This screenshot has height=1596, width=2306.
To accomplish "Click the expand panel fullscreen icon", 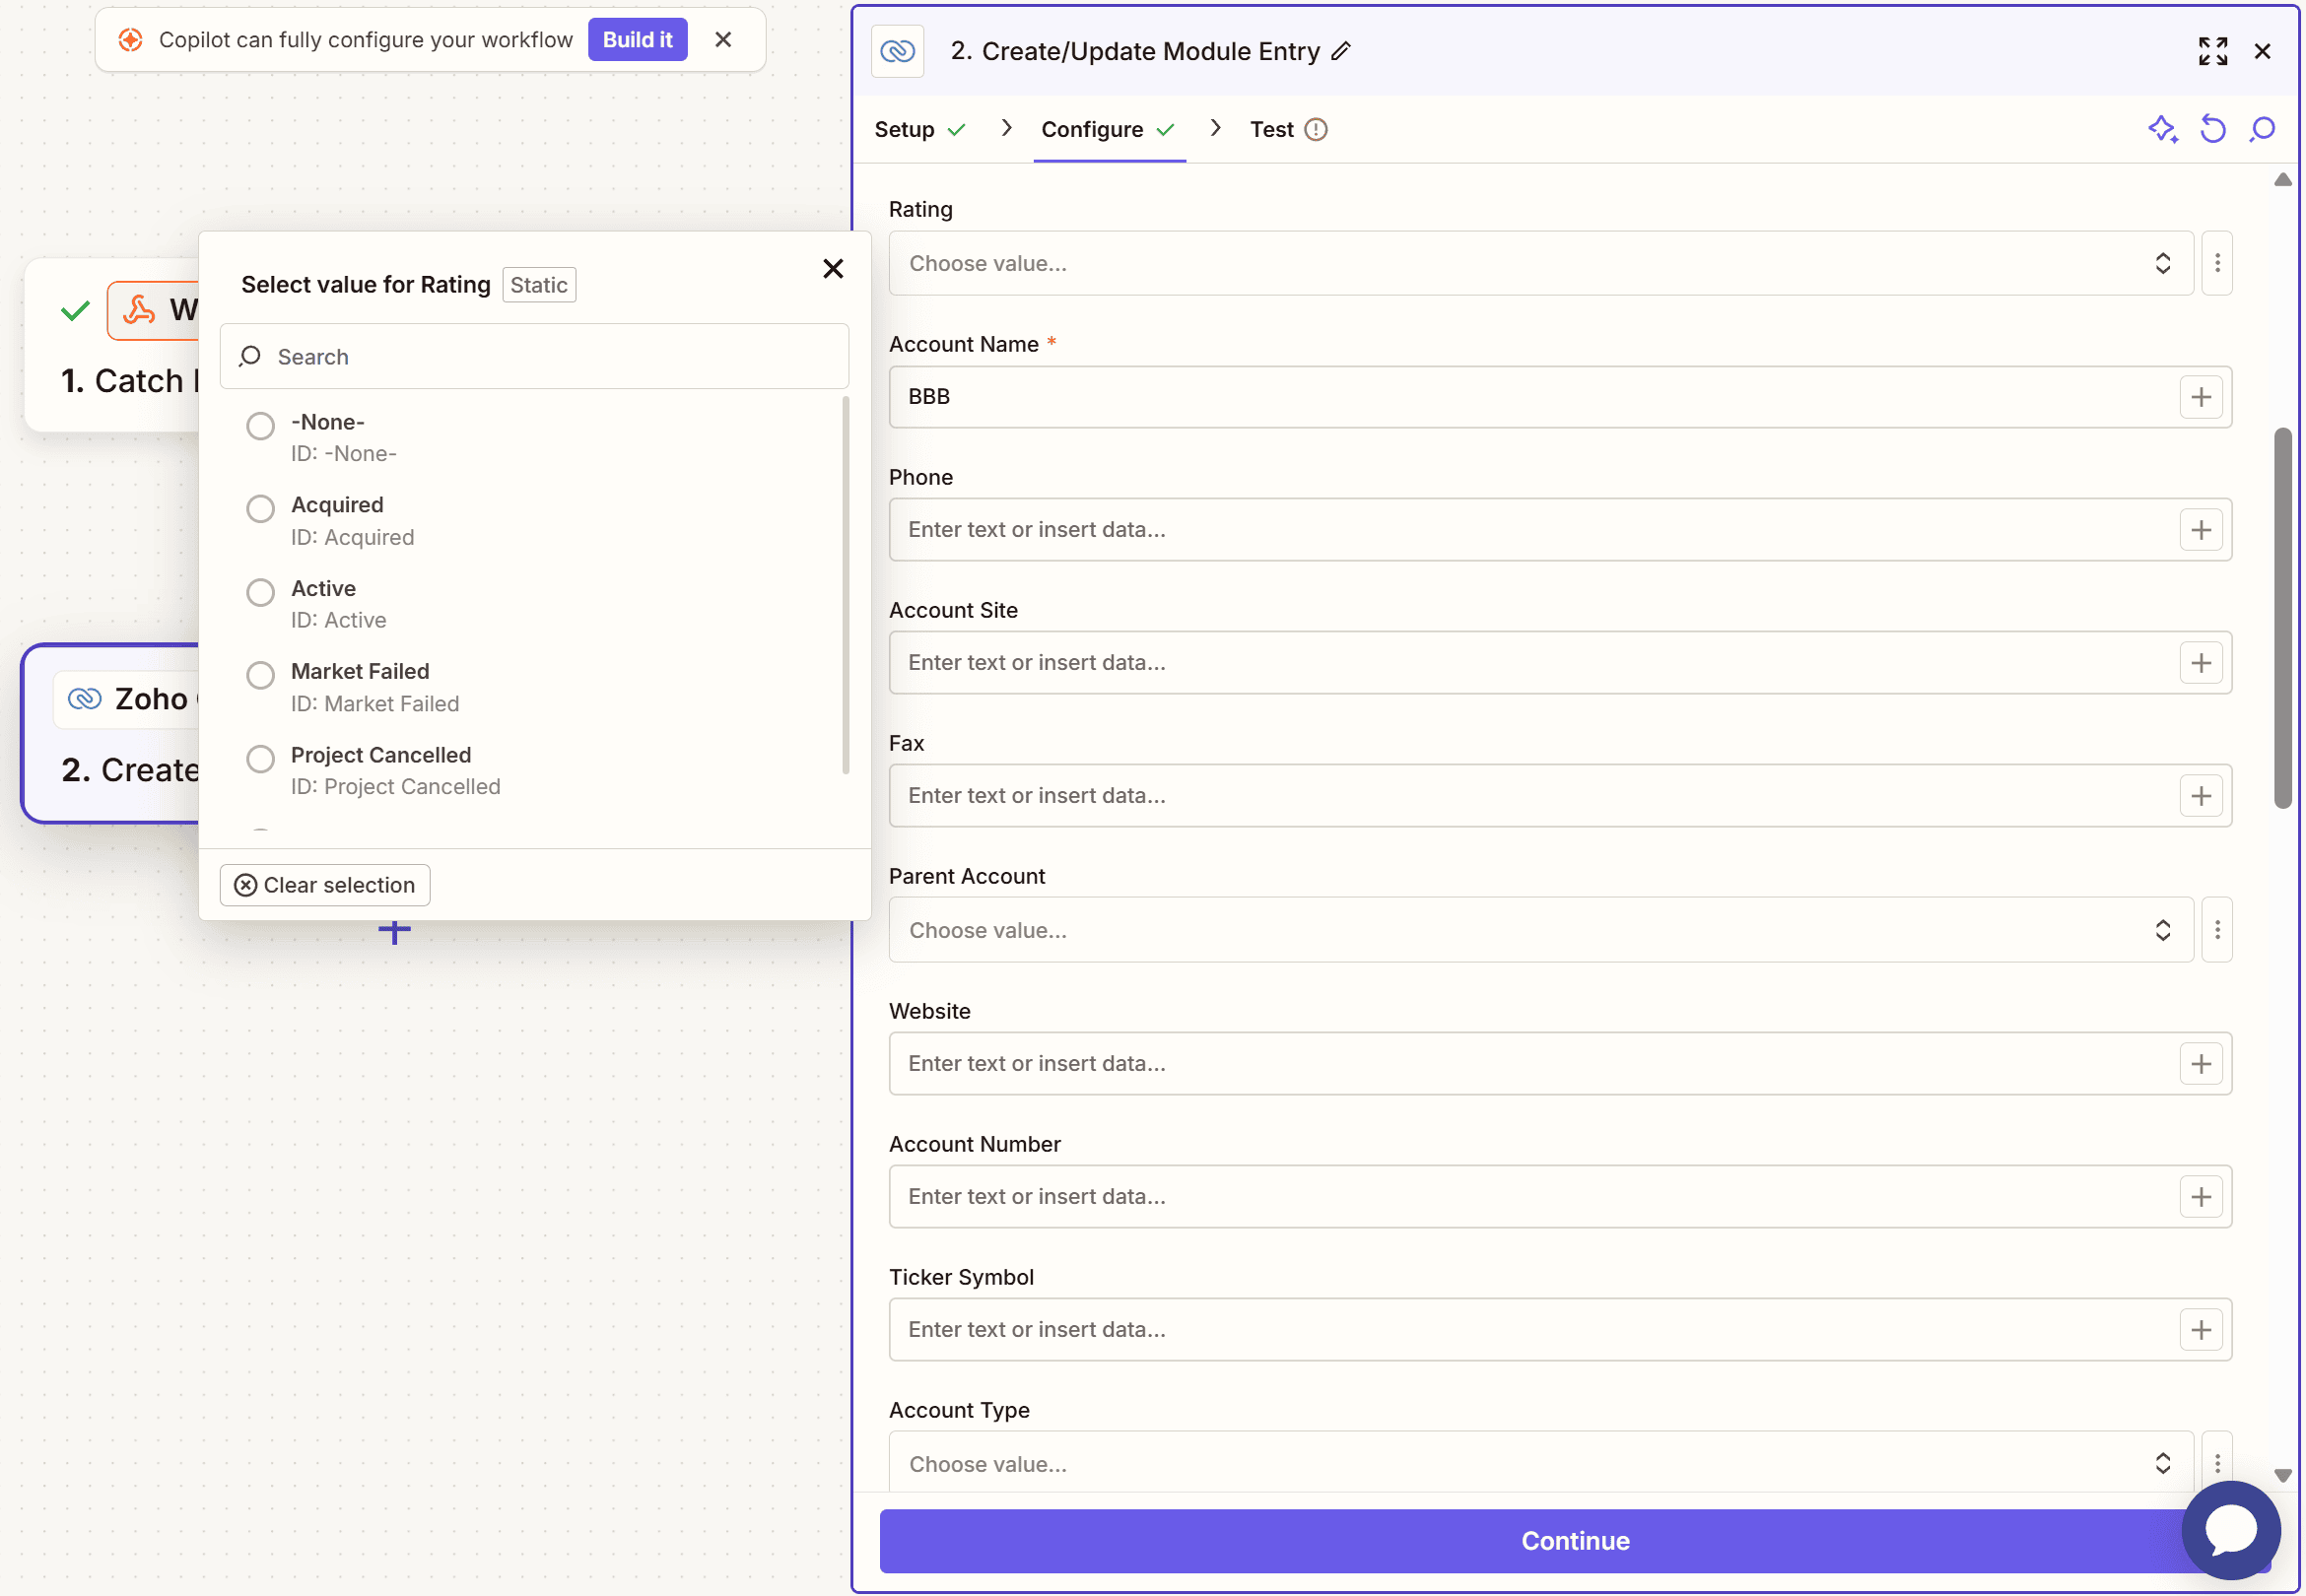I will point(2212,51).
